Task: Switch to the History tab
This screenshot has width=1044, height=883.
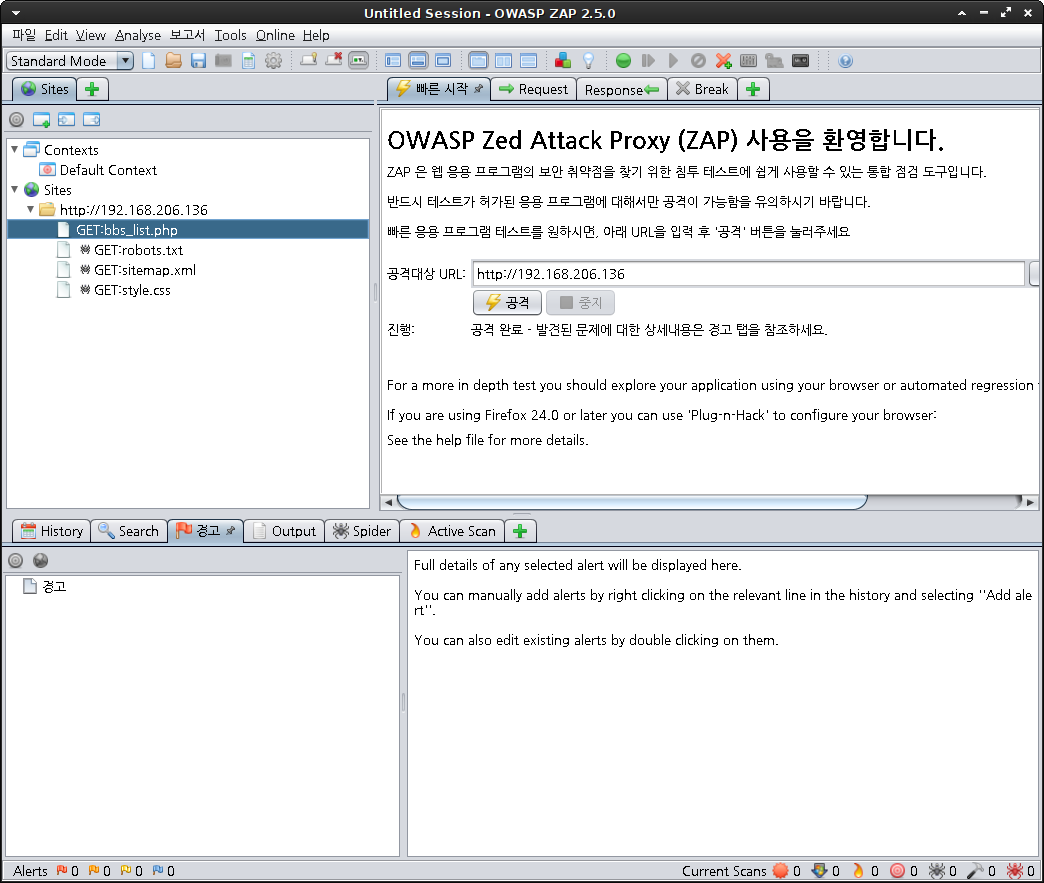Action: tap(52, 531)
